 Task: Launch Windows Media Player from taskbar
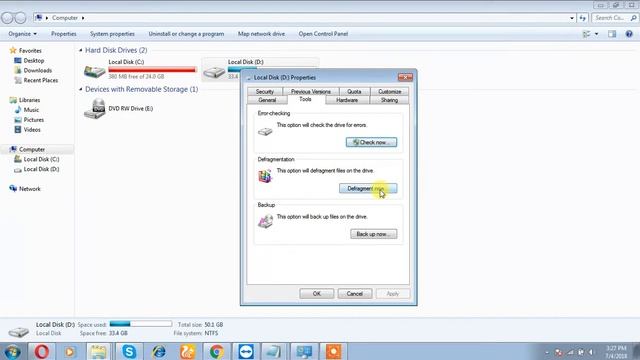(70, 351)
